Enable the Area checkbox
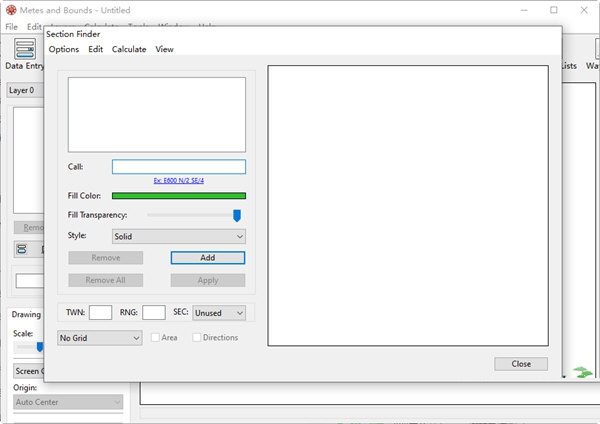 coord(156,338)
